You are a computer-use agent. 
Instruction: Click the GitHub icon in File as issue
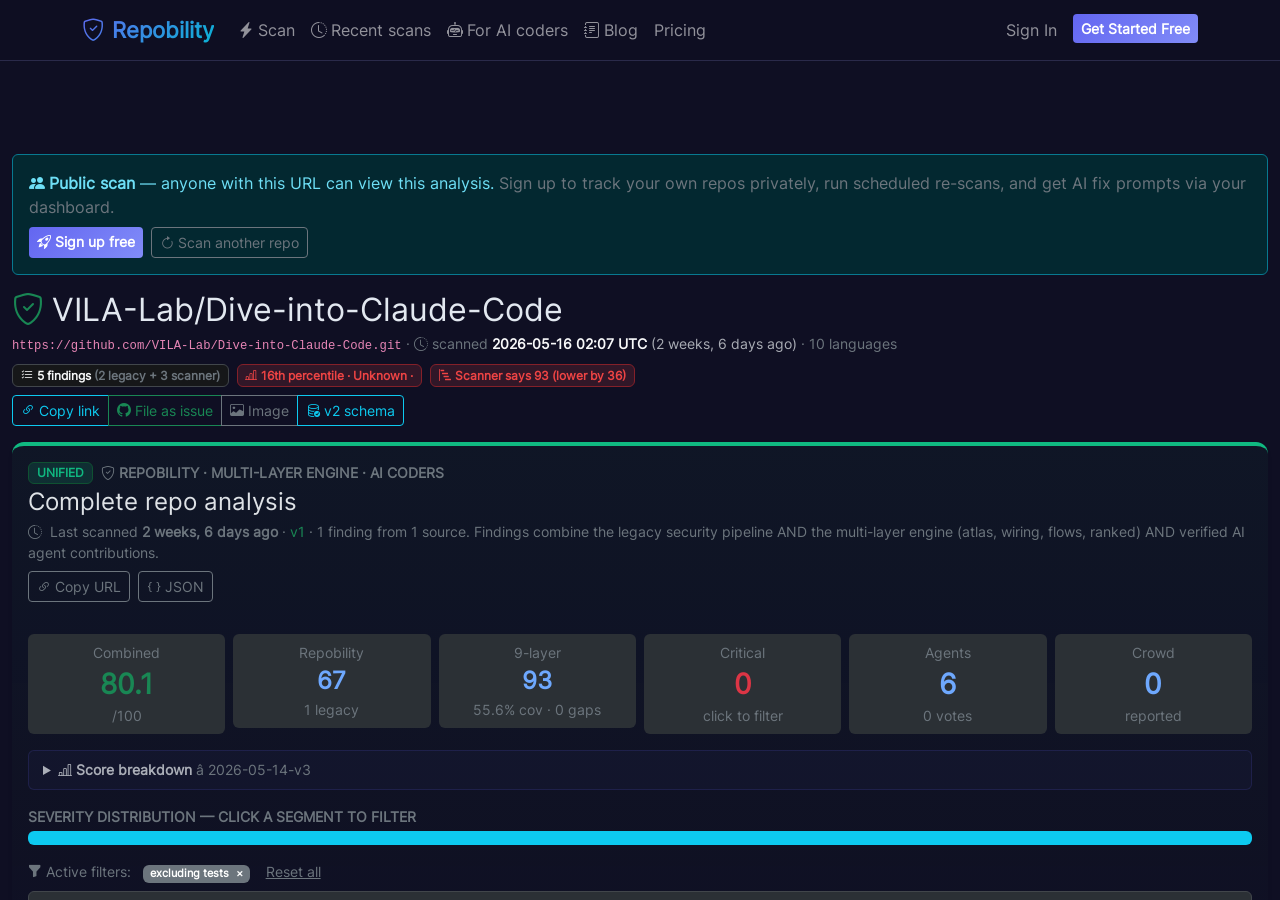124,410
